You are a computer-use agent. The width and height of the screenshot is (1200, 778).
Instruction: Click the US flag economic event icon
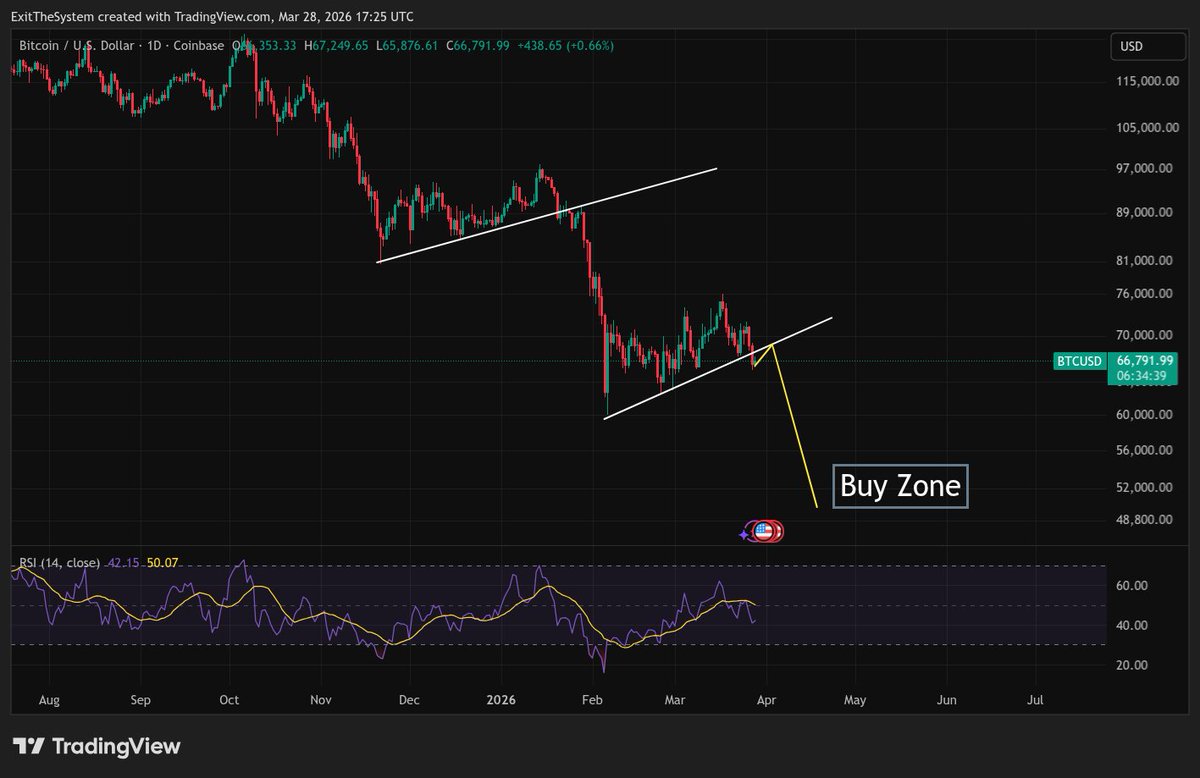point(763,532)
